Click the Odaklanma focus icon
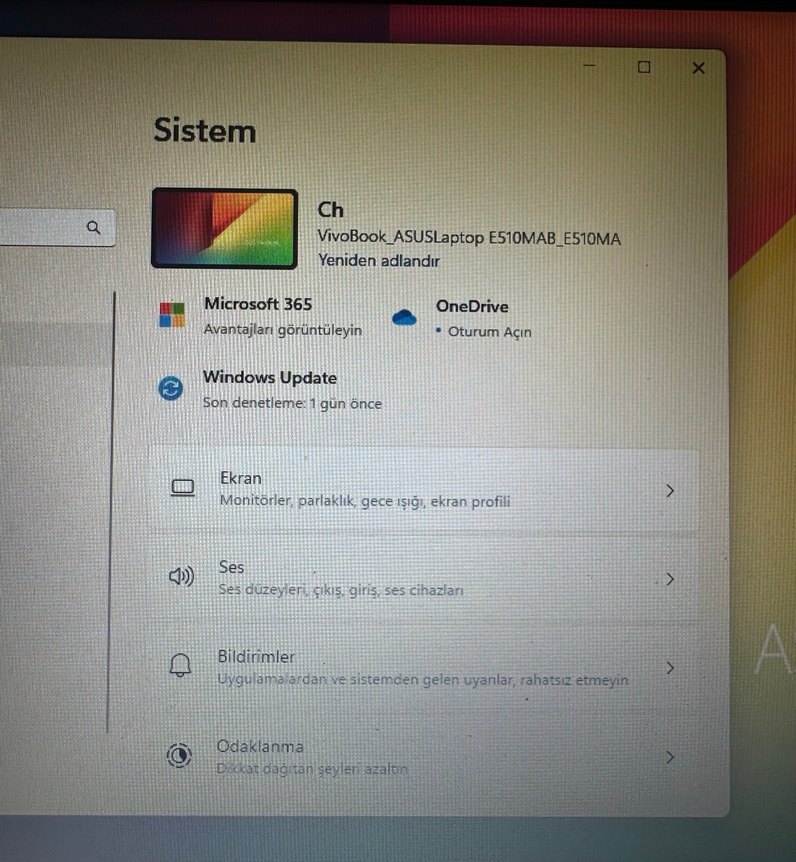Screen dimensions: 796x862 point(179,755)
